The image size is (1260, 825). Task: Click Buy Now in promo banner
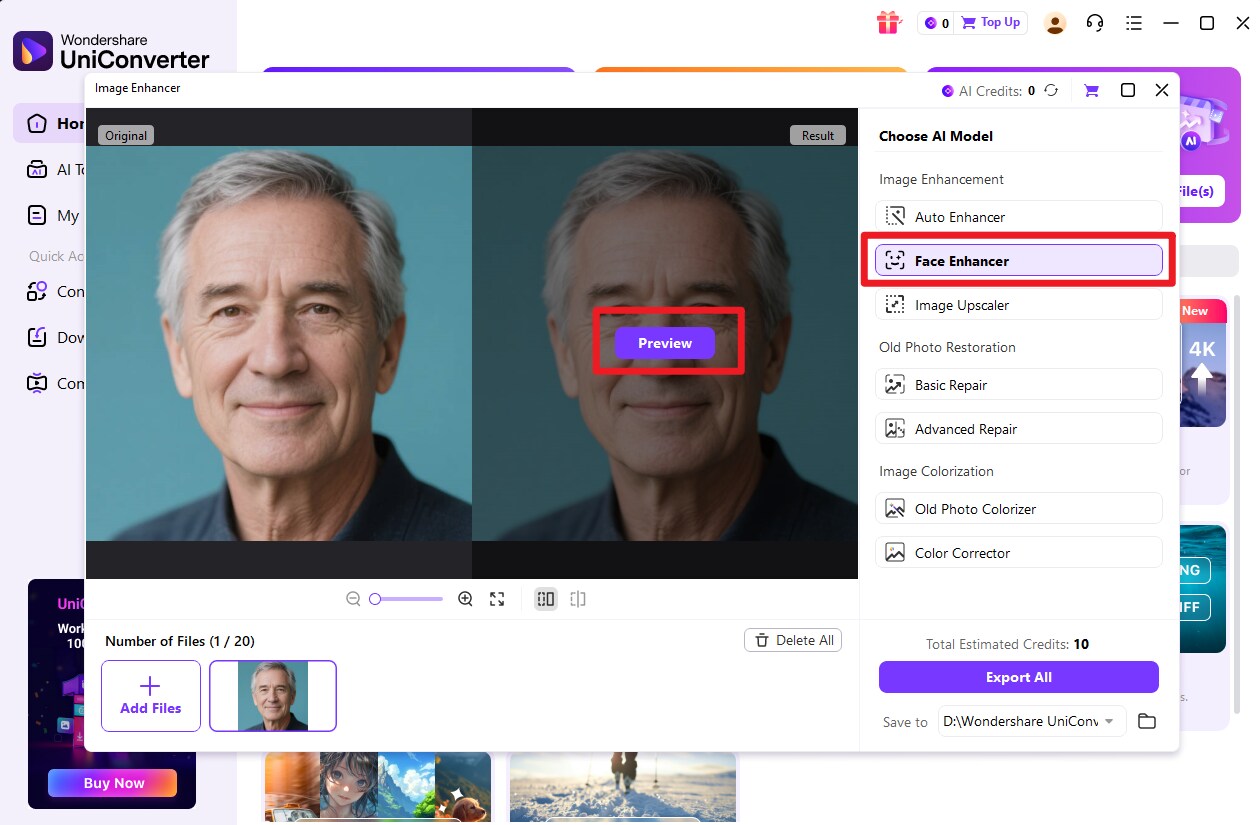(x=112, y=783)
